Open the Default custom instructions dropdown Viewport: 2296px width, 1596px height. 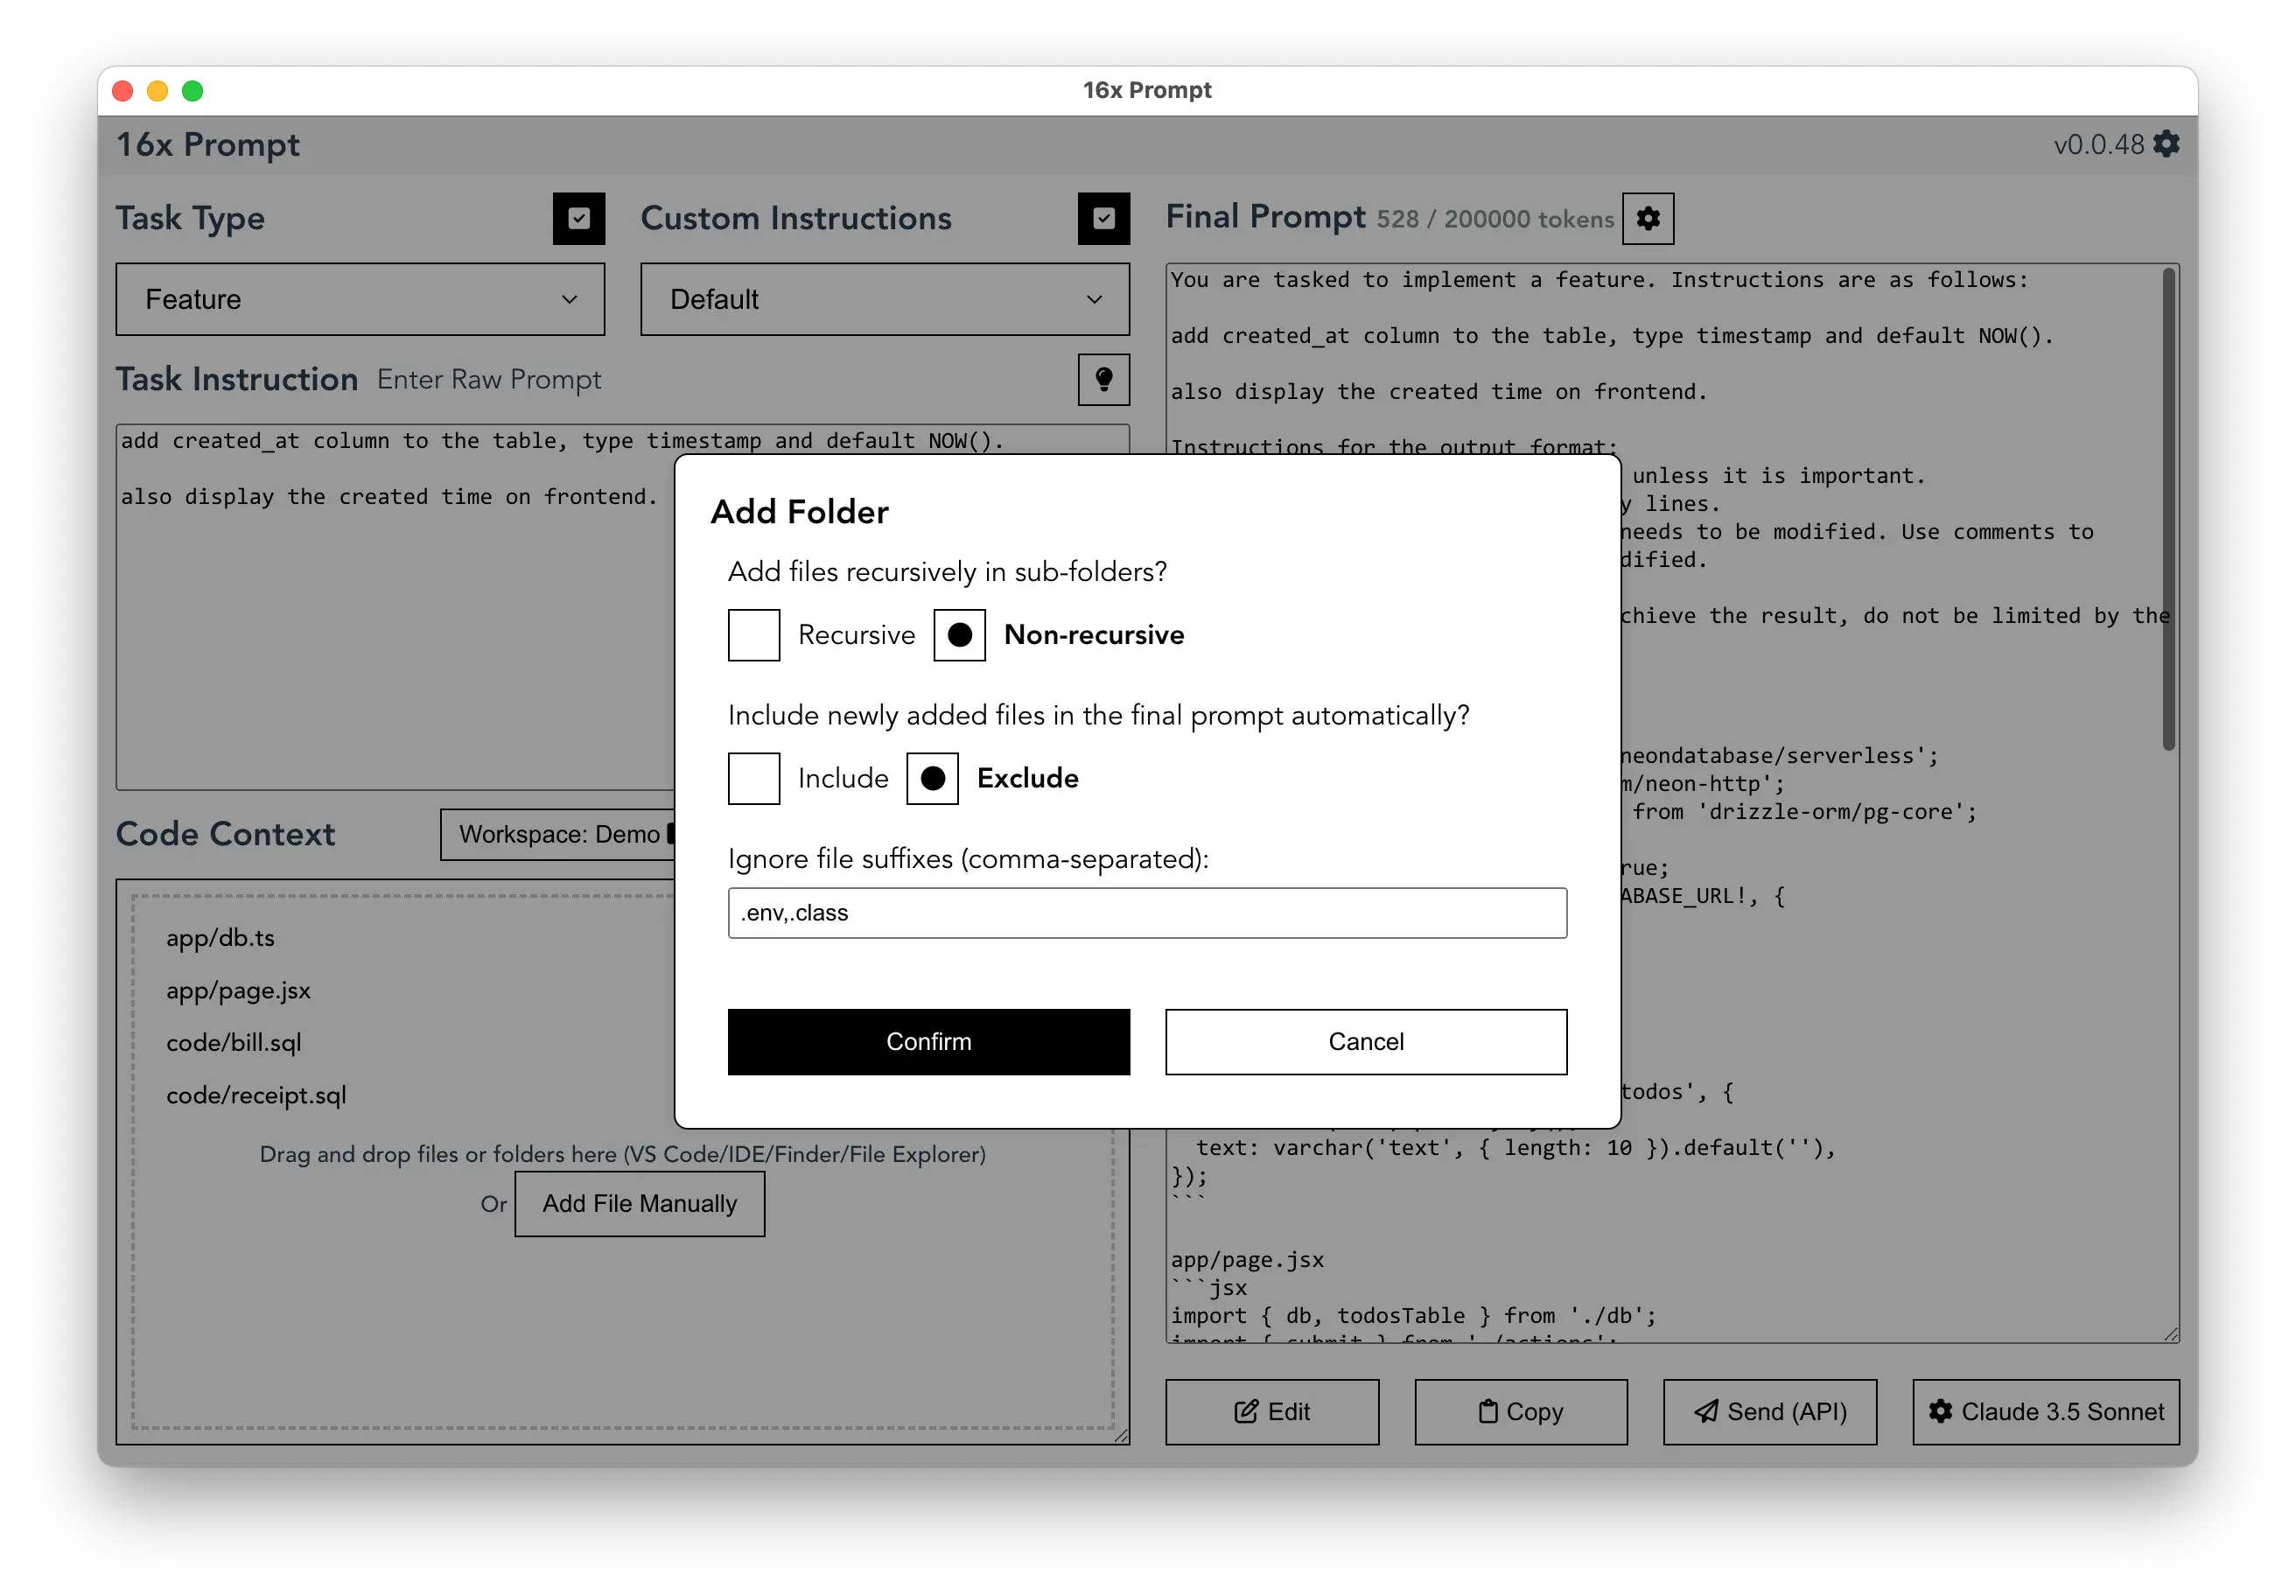coord(885,299)
